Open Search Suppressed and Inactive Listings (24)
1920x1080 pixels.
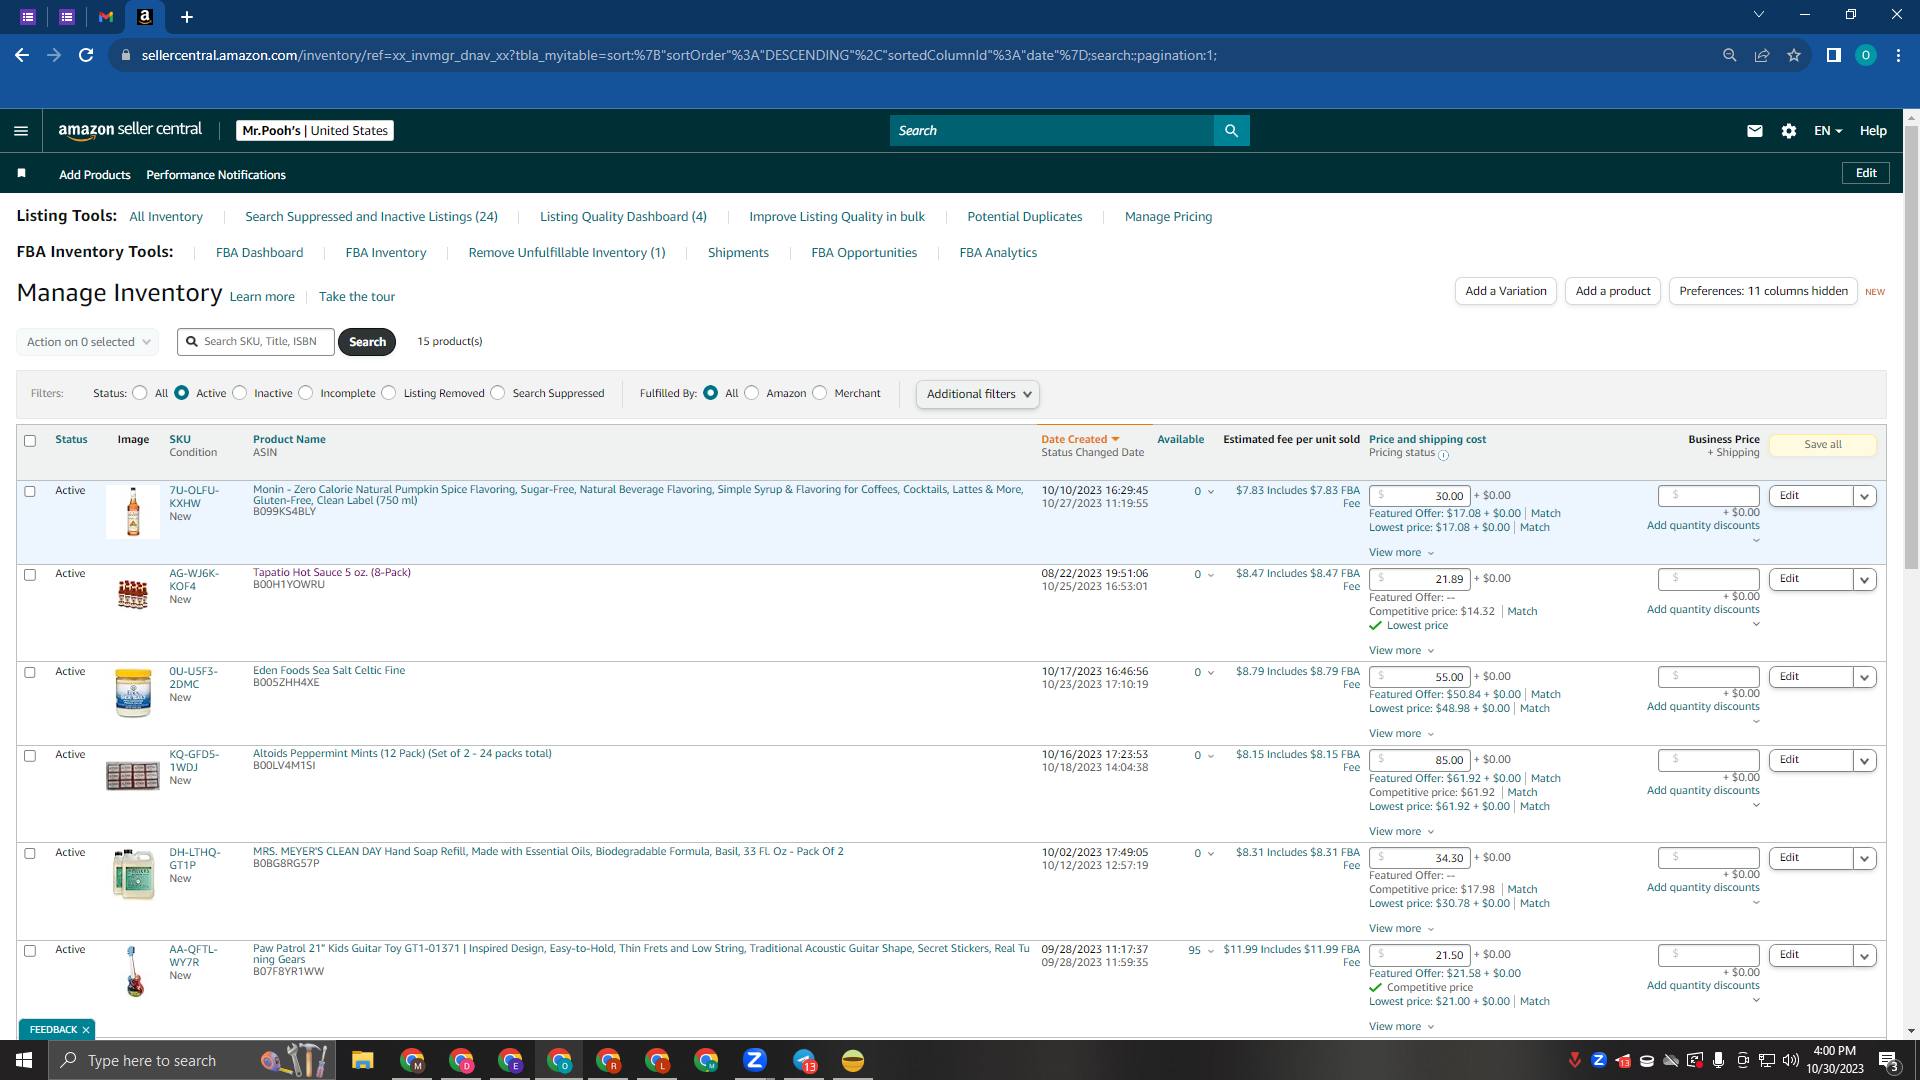pos(371,217)
